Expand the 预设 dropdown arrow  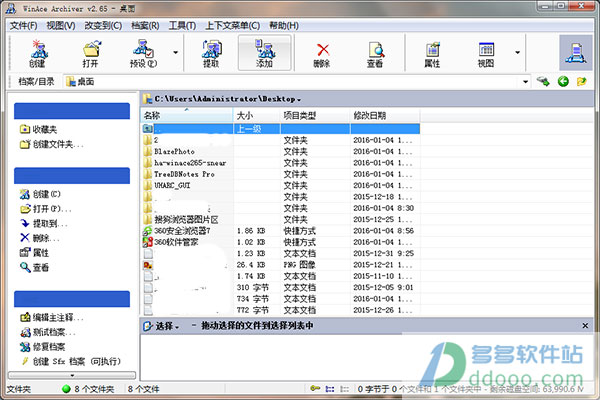(175, 52)
